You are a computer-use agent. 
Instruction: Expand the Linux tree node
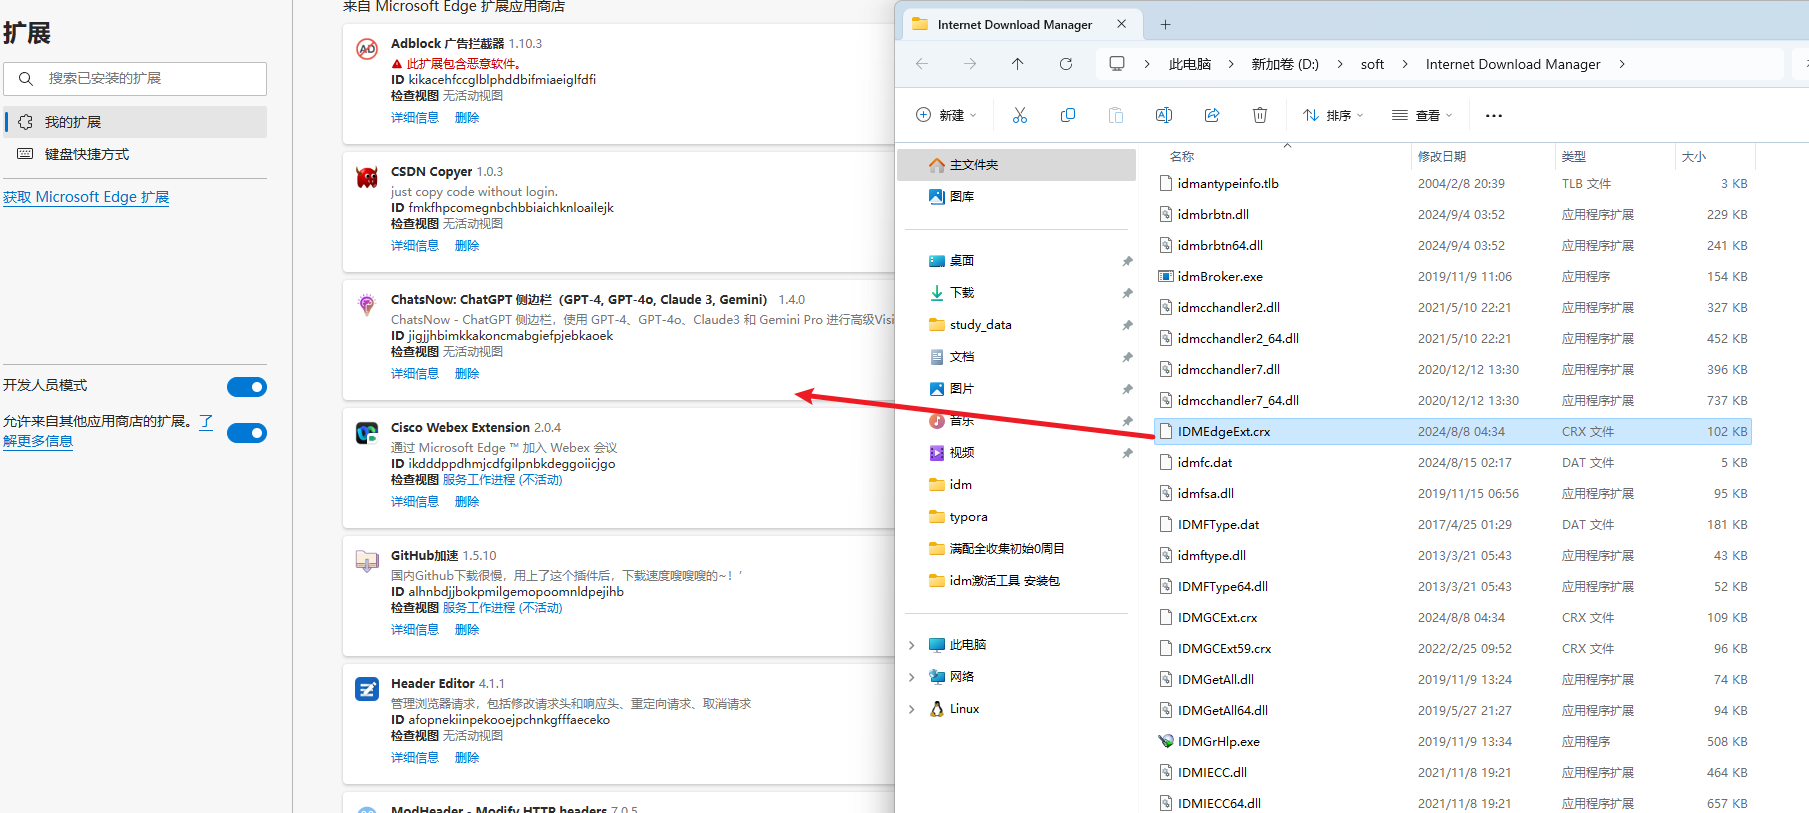(x=911, y=709)
